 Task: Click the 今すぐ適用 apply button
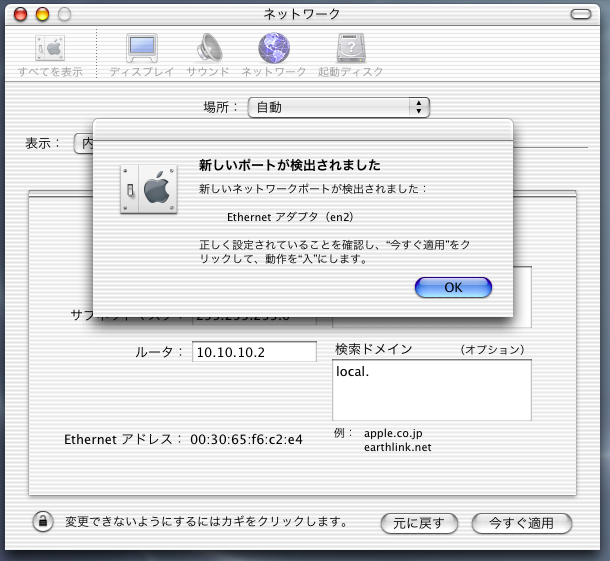[x=522, y=523]
